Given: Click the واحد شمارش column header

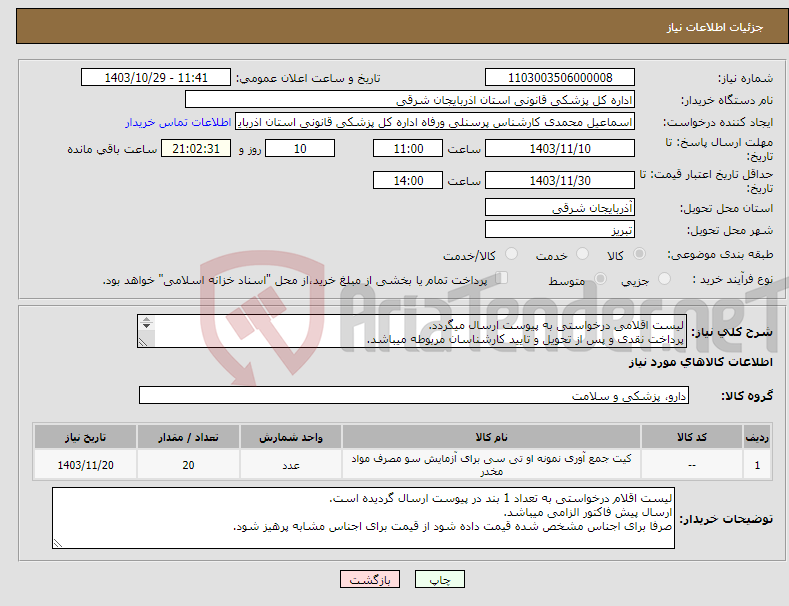Looking at the screenshot, I should click(x=291, y=437).
